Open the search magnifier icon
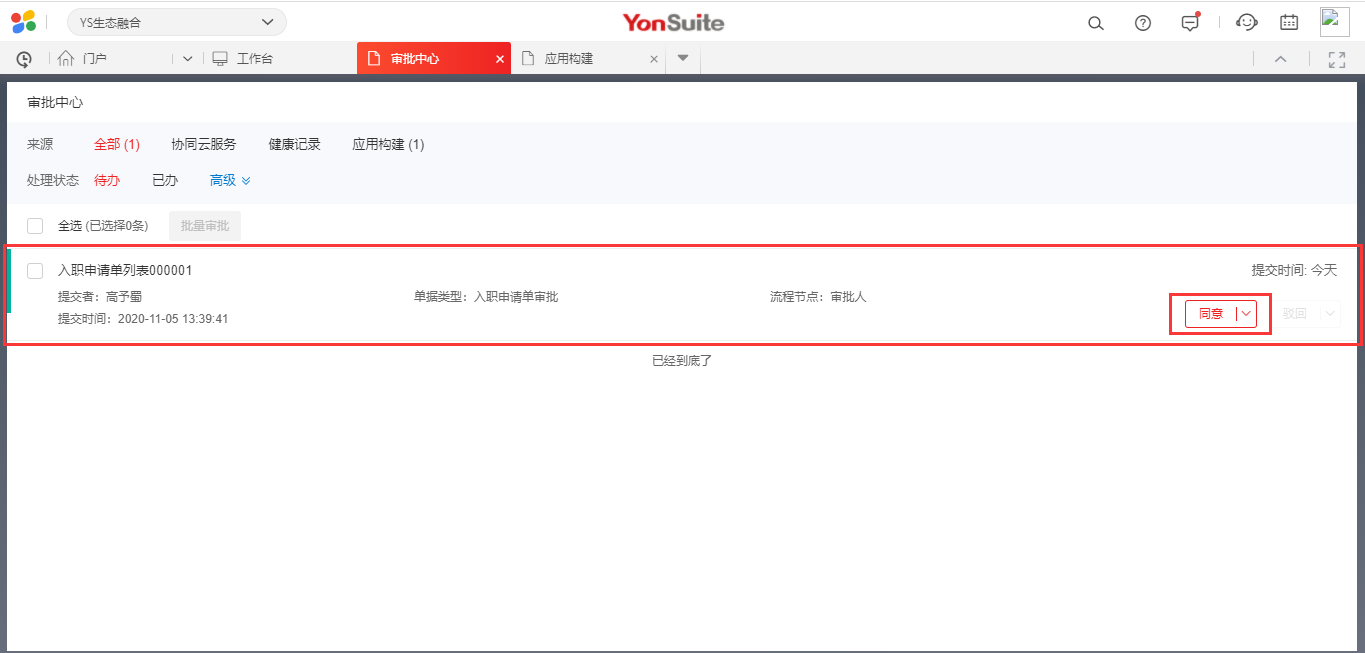 point(1096,23)
